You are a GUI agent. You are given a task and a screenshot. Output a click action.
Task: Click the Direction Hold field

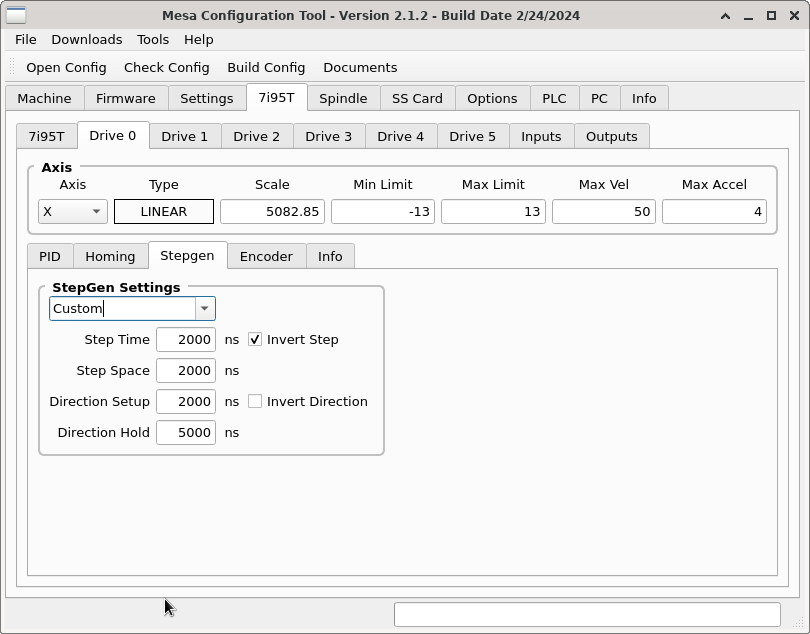pos(186,432)
